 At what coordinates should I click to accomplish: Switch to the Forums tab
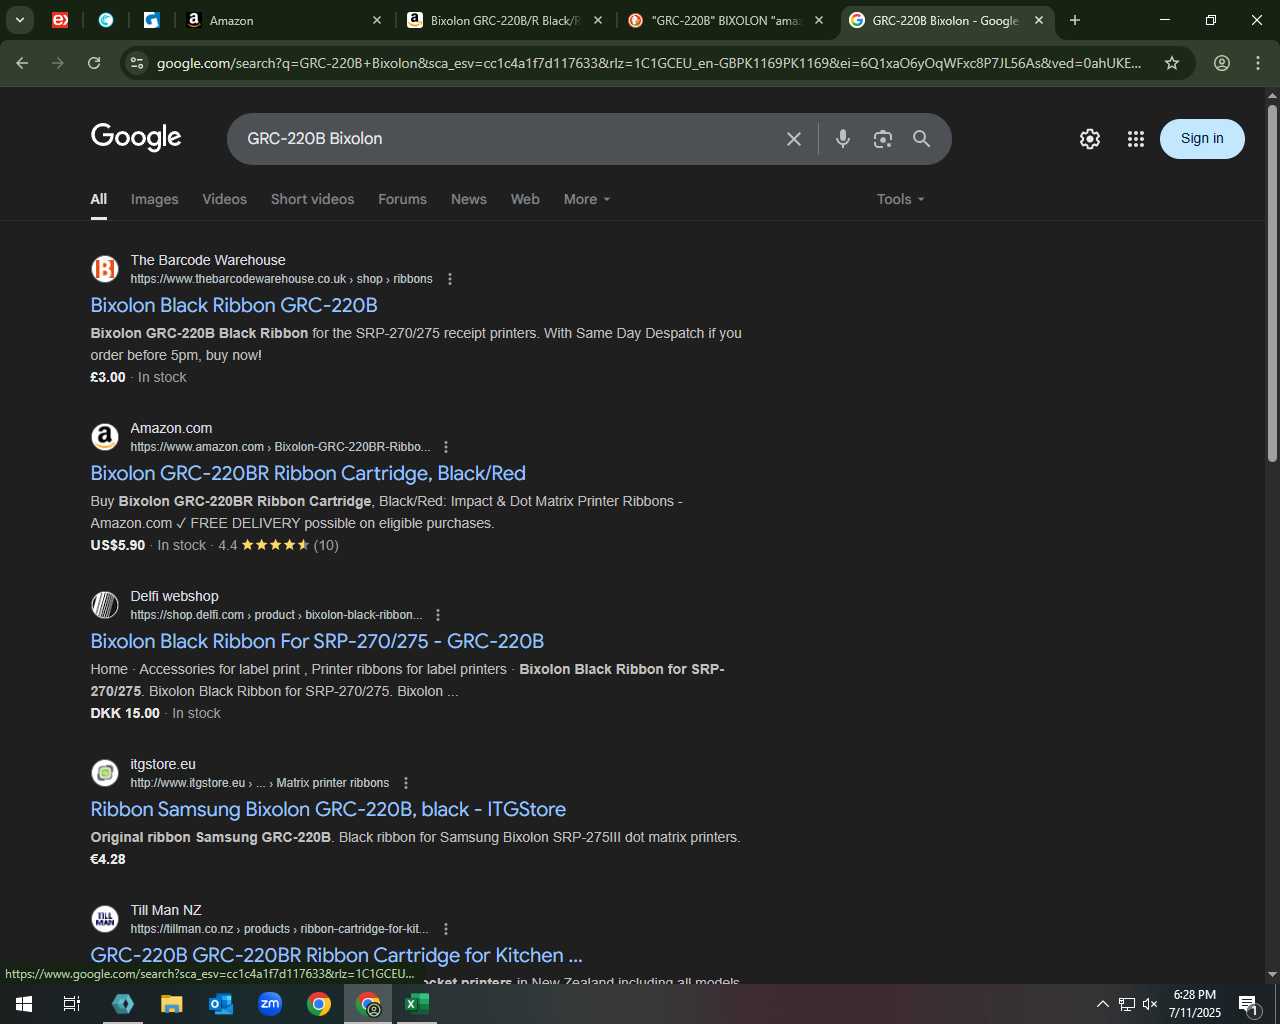[402, 199]
